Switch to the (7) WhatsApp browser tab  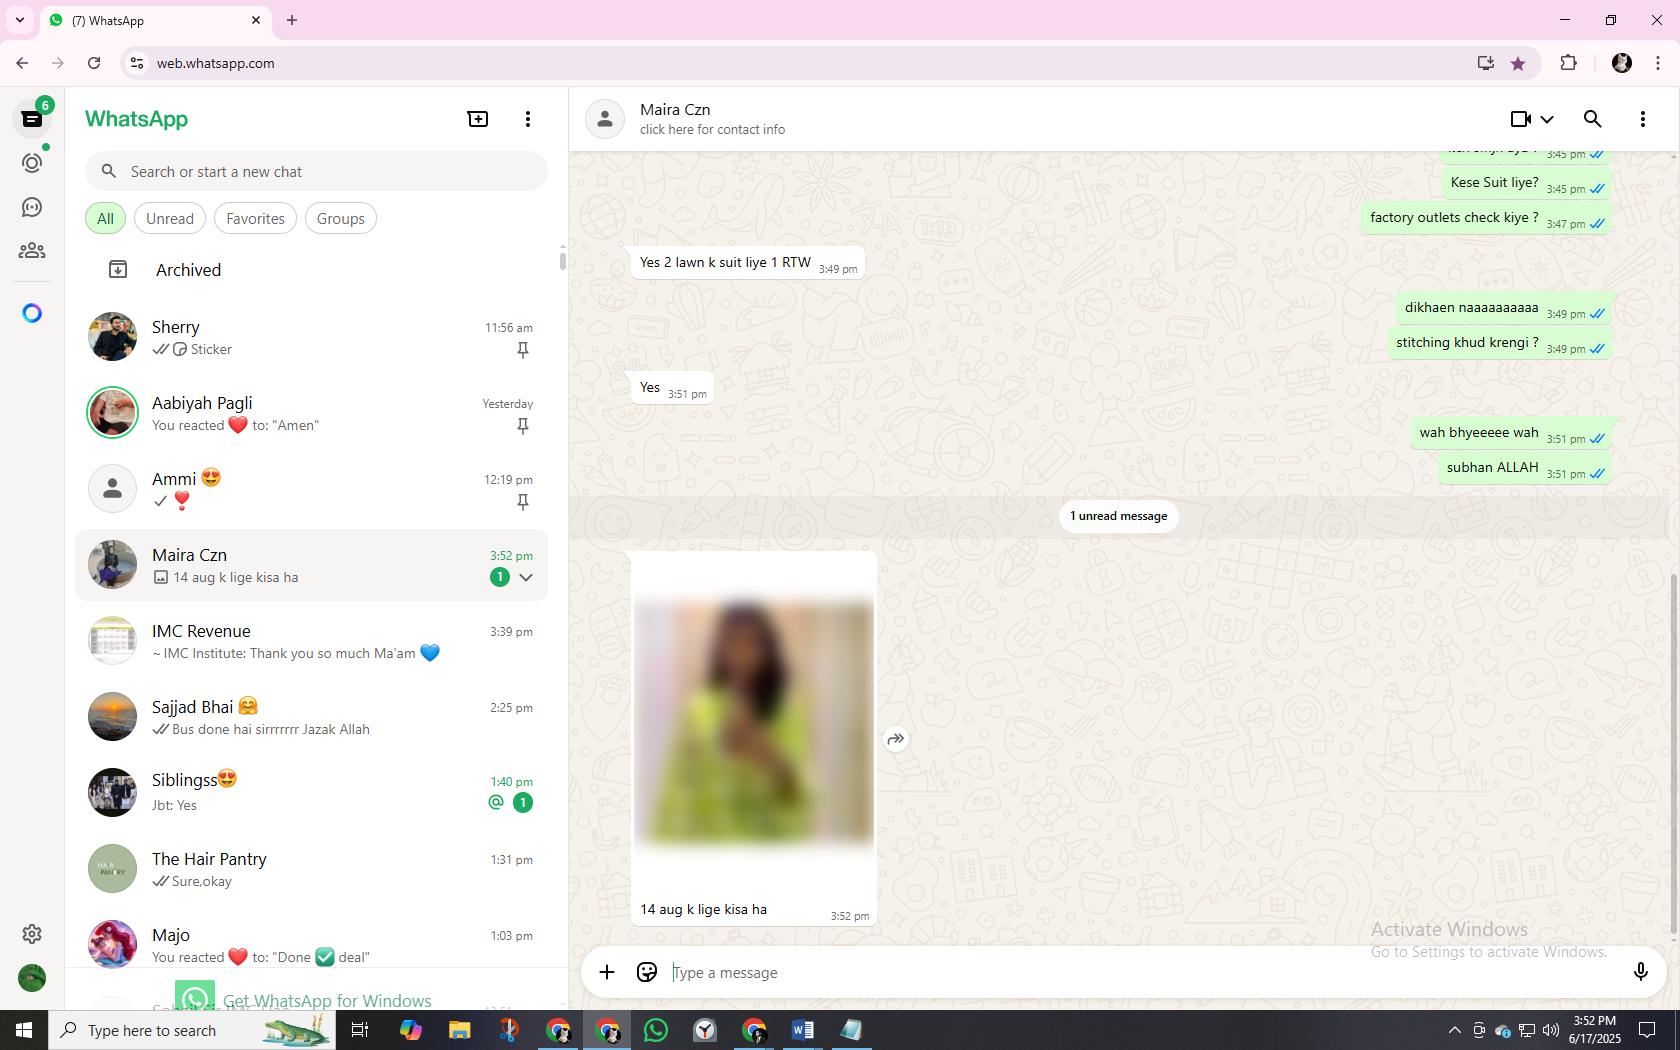coord(155,20)
